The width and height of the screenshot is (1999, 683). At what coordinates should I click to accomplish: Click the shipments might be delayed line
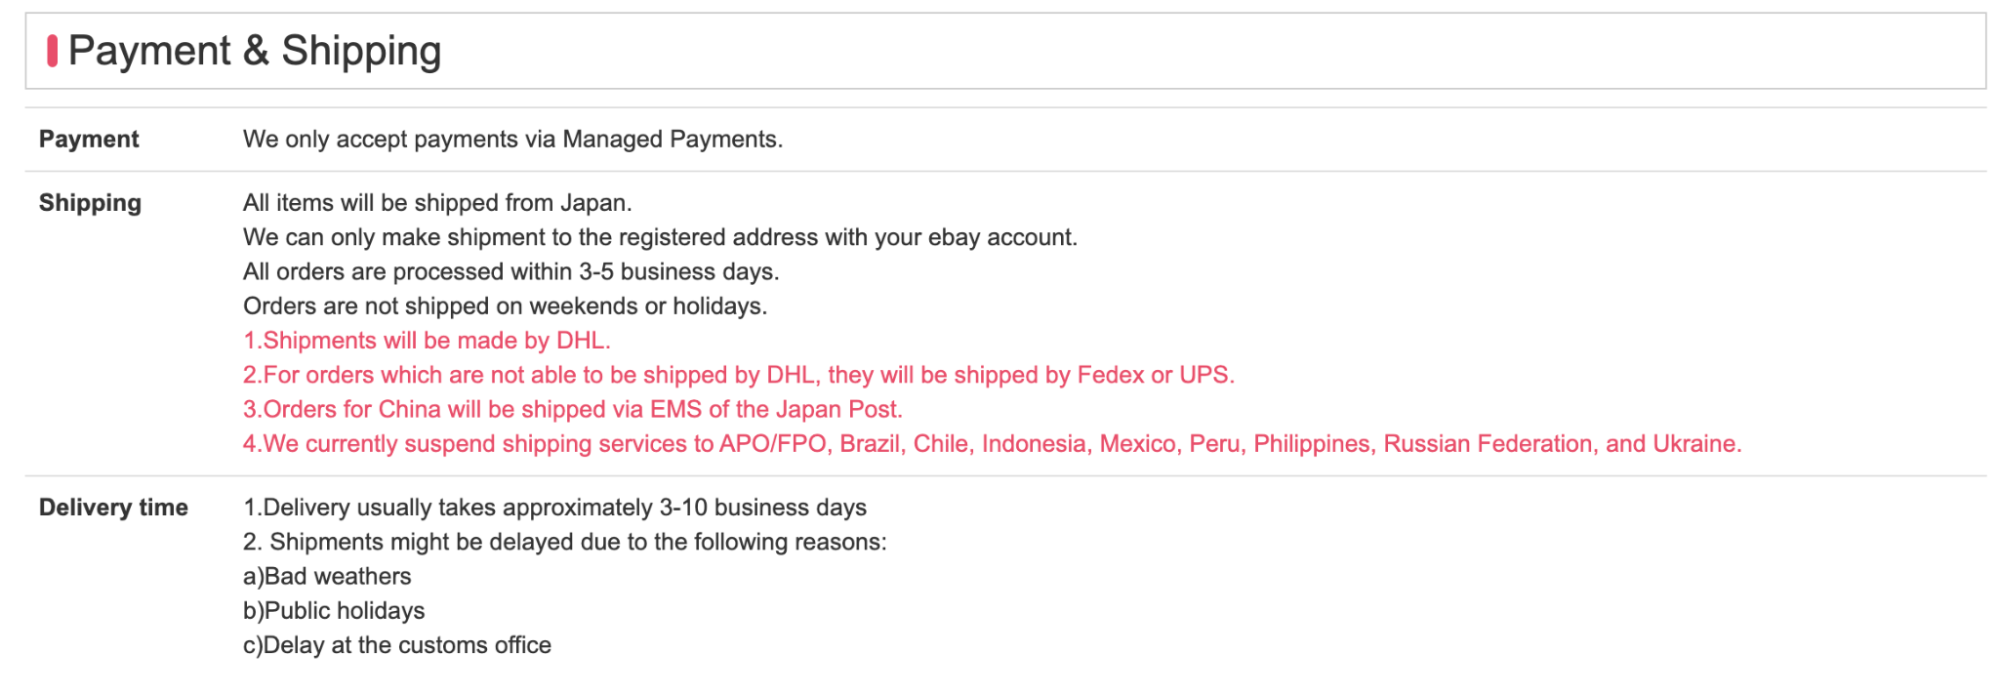565,542
